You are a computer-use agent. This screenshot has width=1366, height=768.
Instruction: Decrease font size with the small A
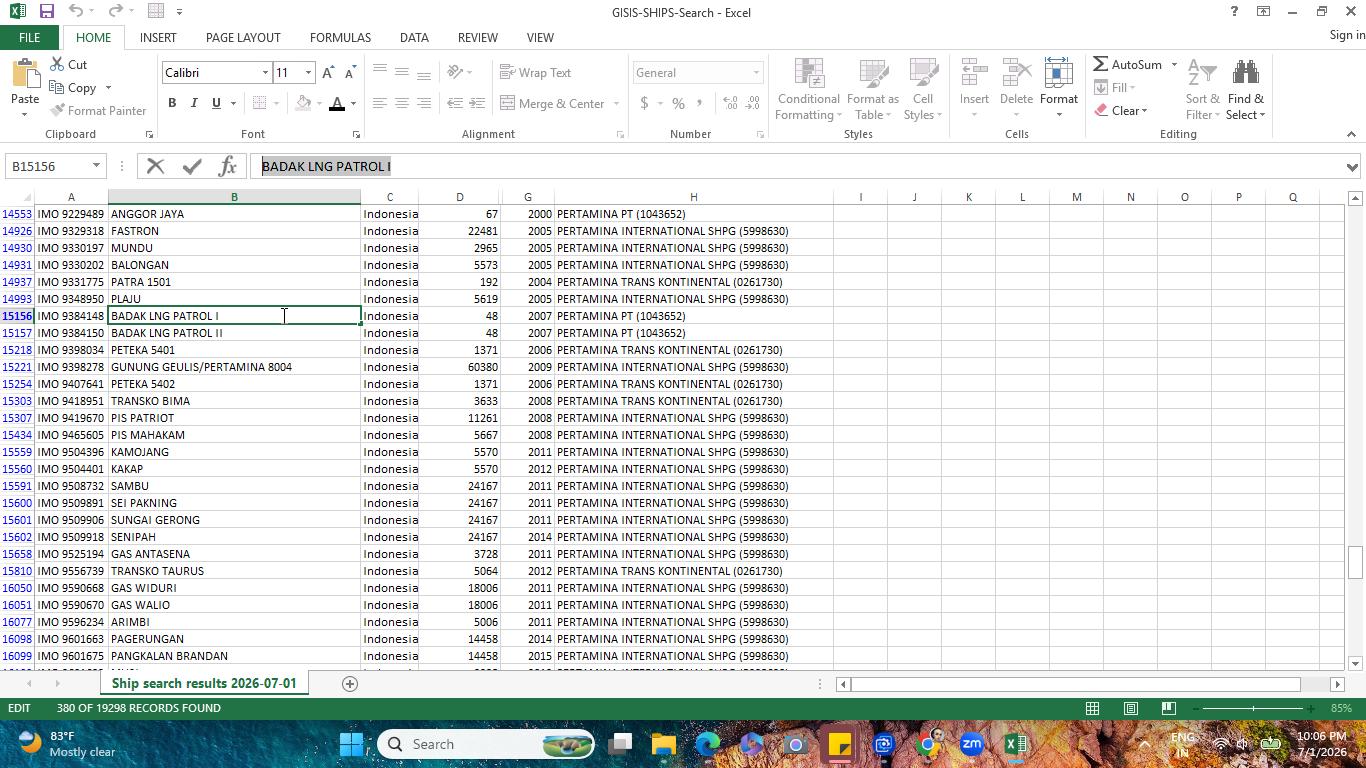[x=349, y=73]
